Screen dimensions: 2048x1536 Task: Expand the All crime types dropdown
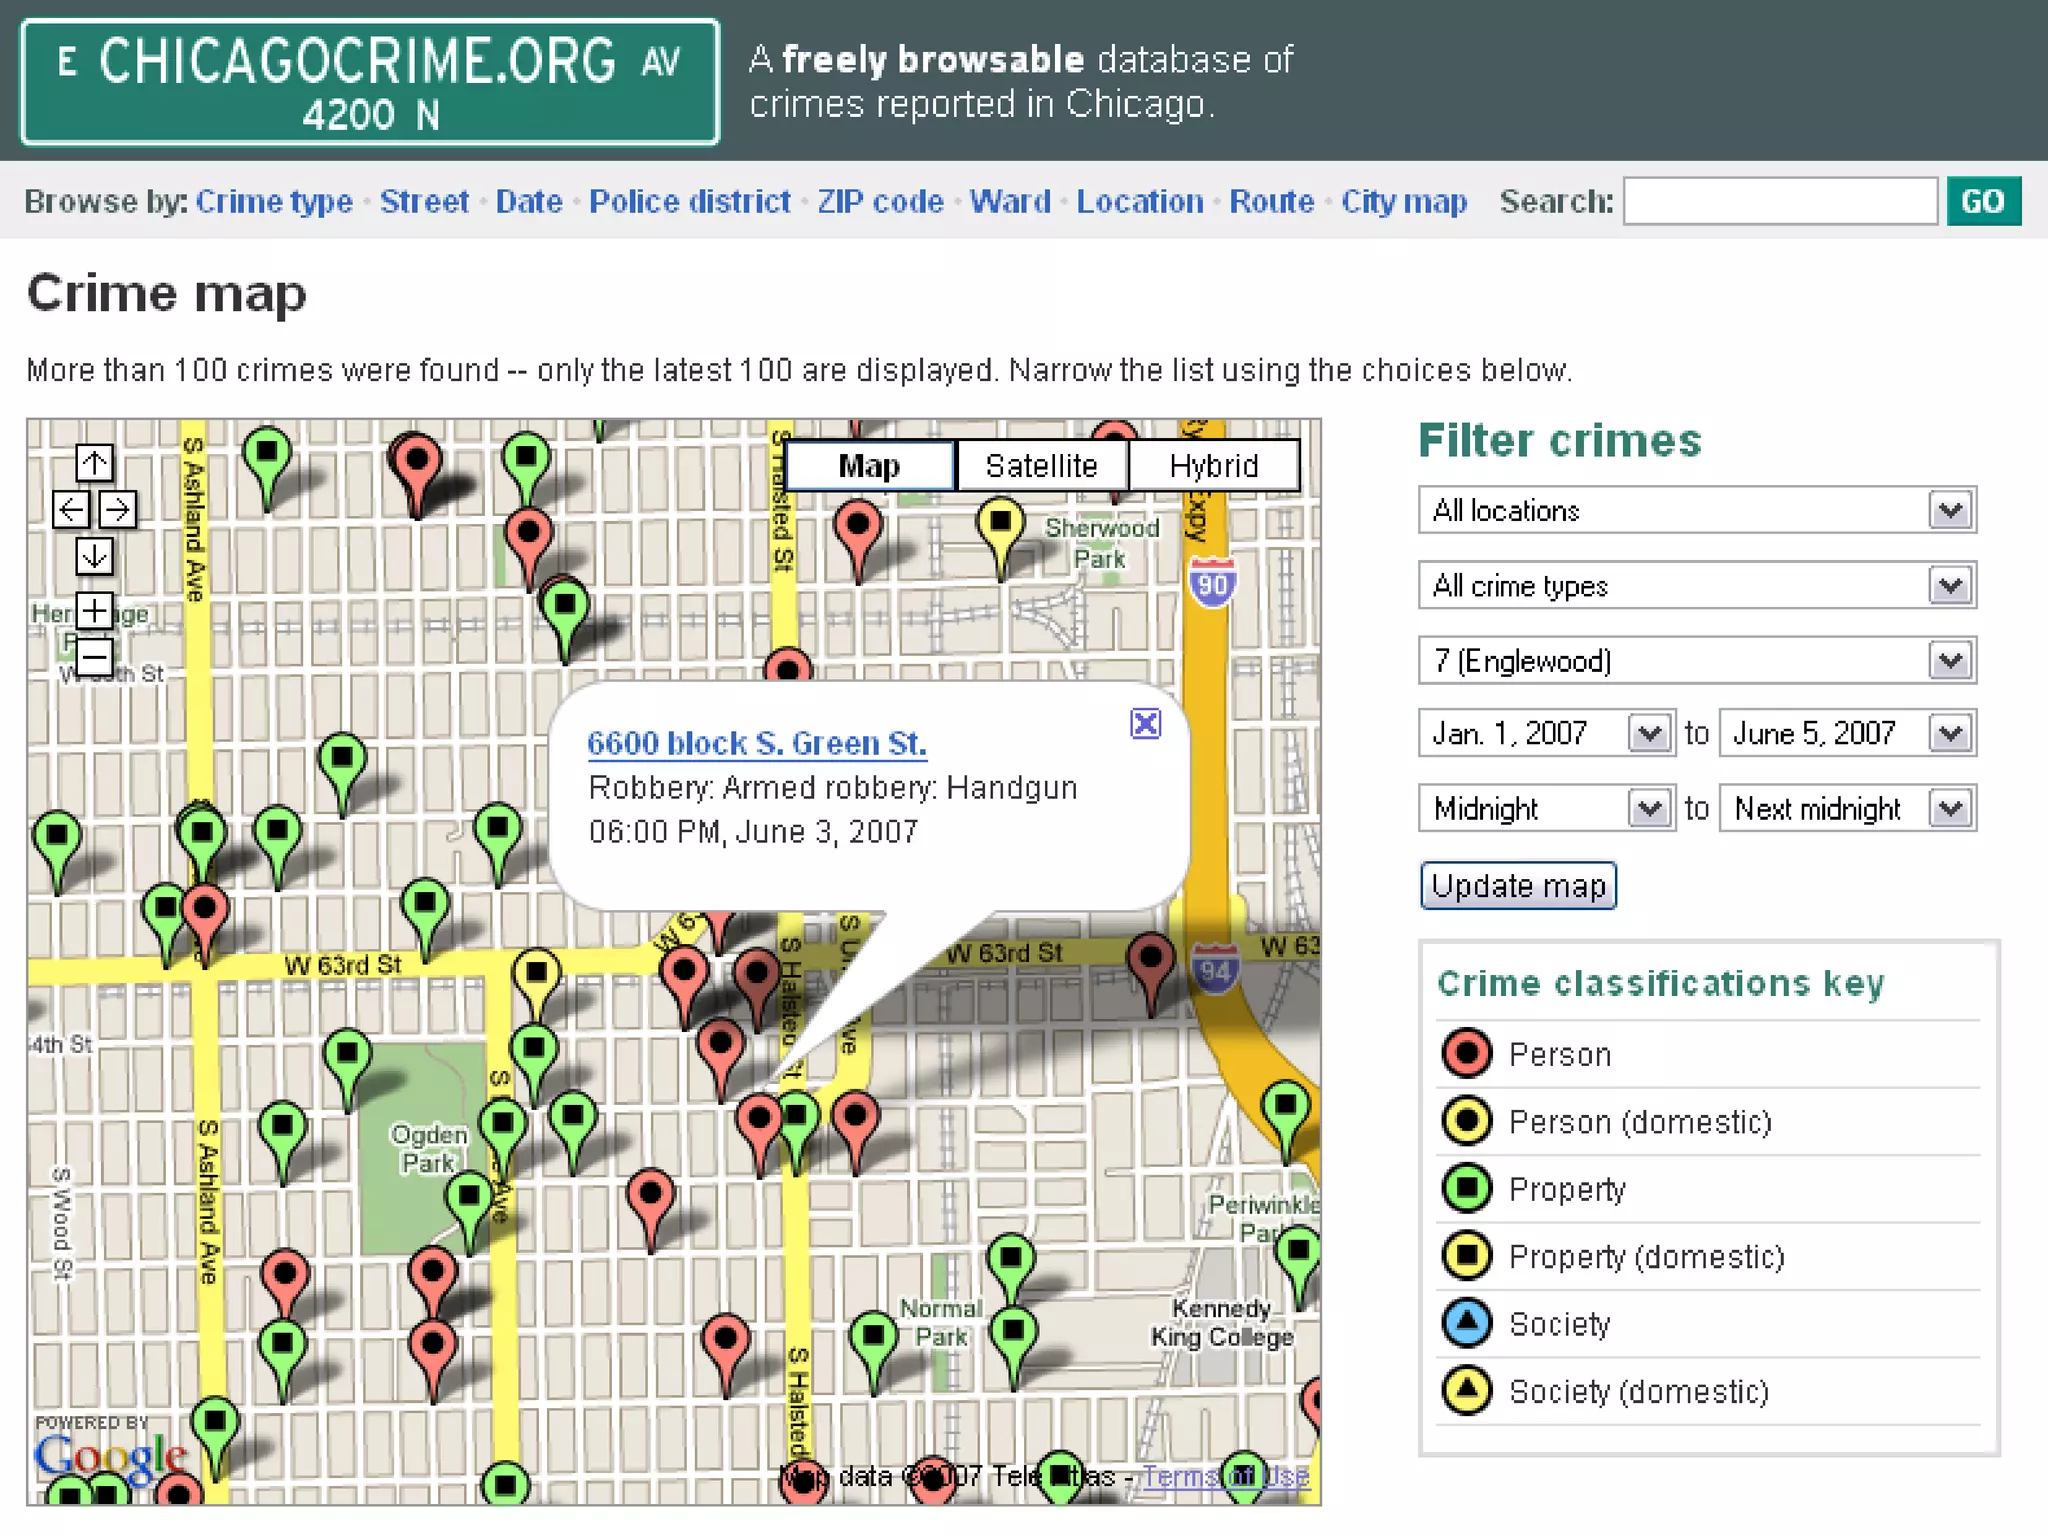[x=1696, y=586]
